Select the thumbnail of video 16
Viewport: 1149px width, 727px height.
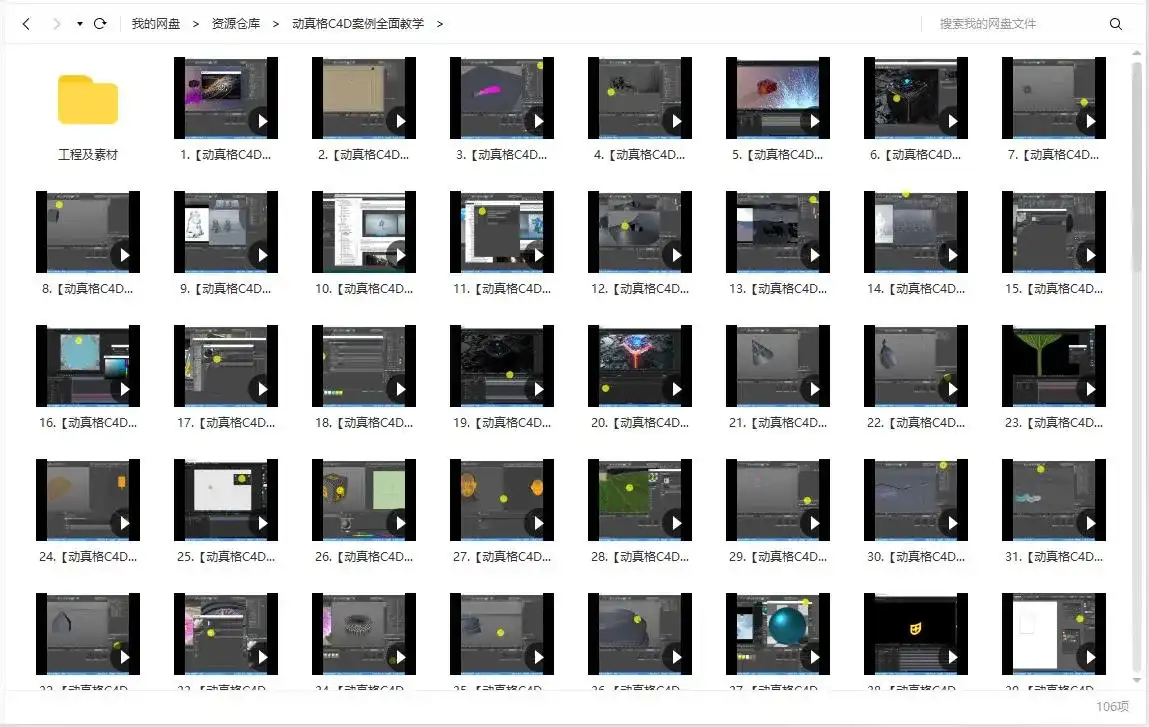(87, 365)
